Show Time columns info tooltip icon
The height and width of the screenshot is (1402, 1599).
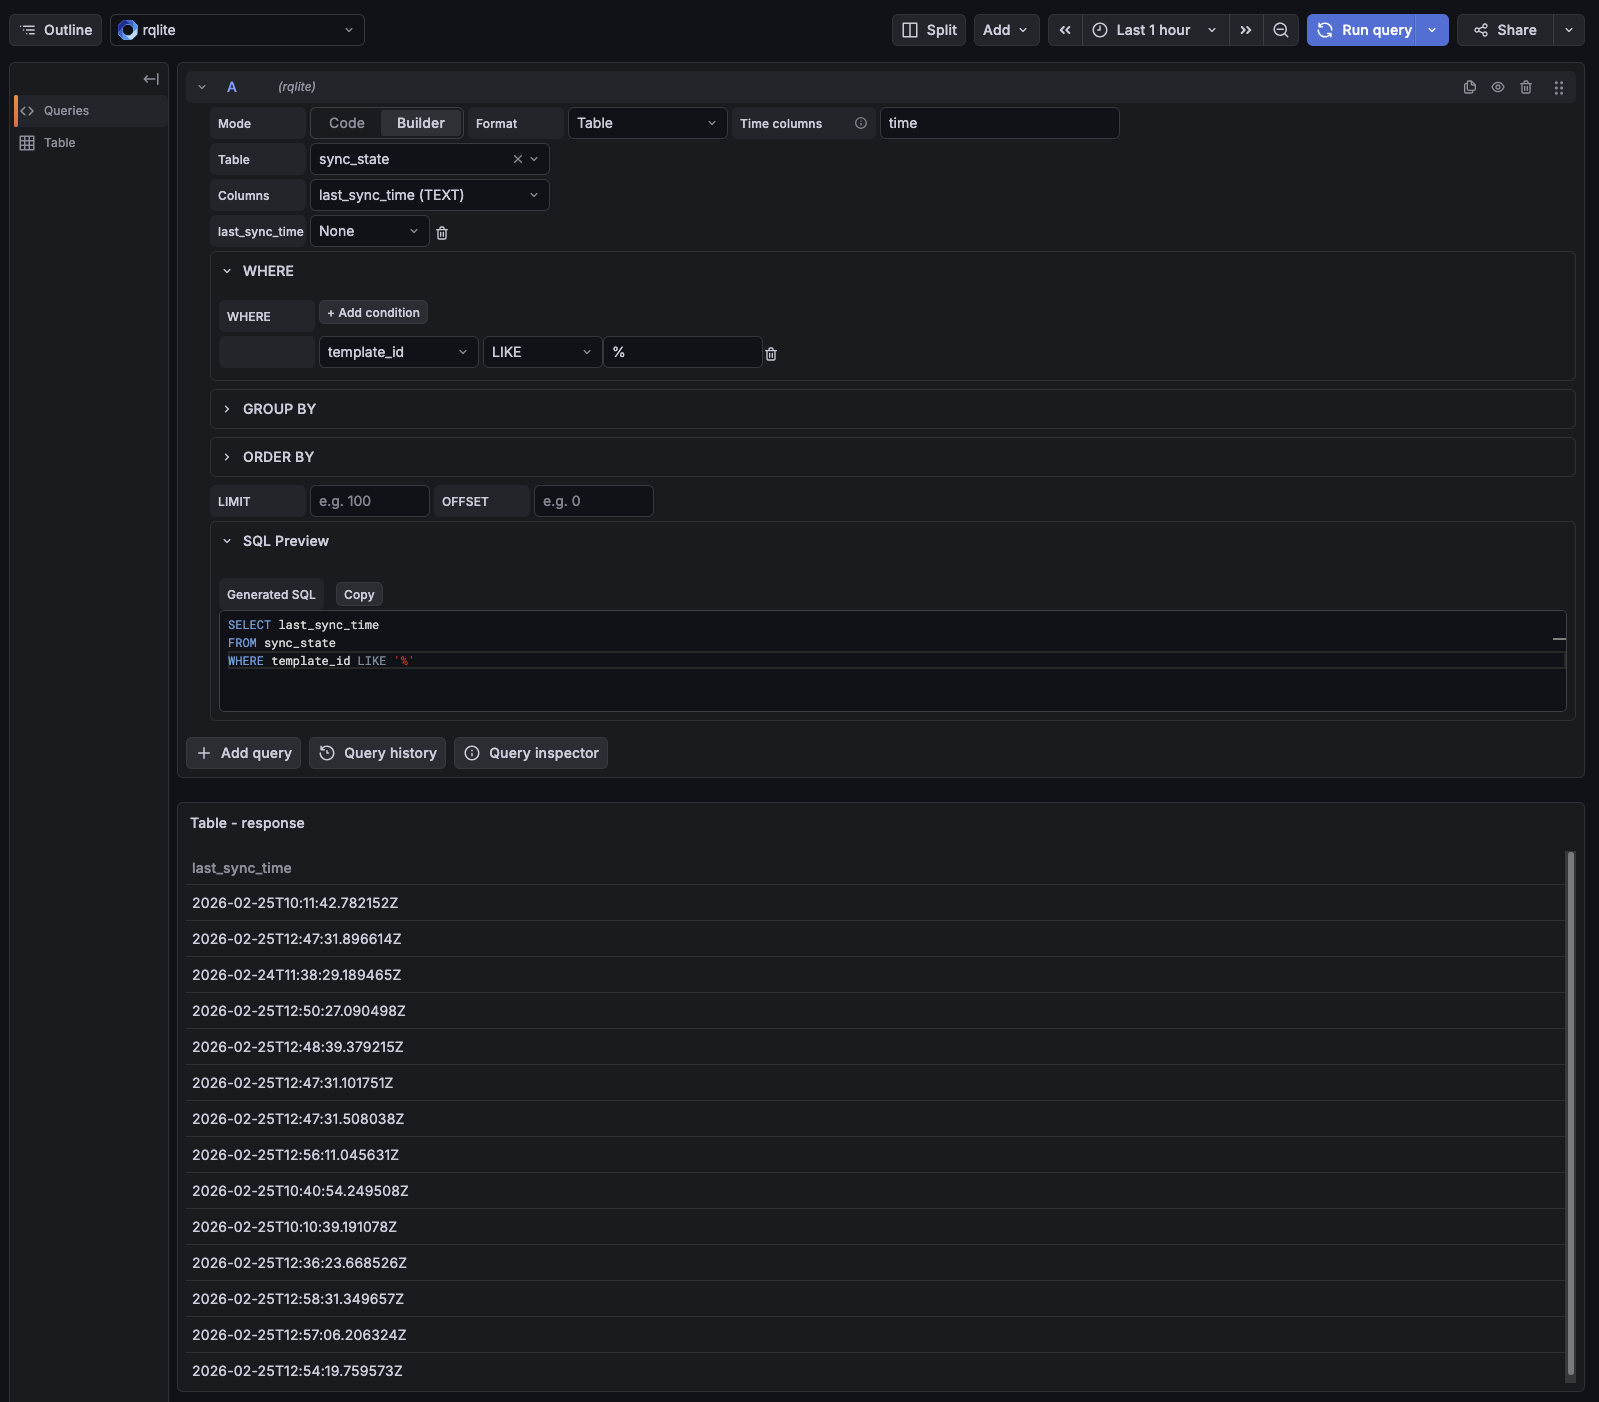[x=861, y=123]
